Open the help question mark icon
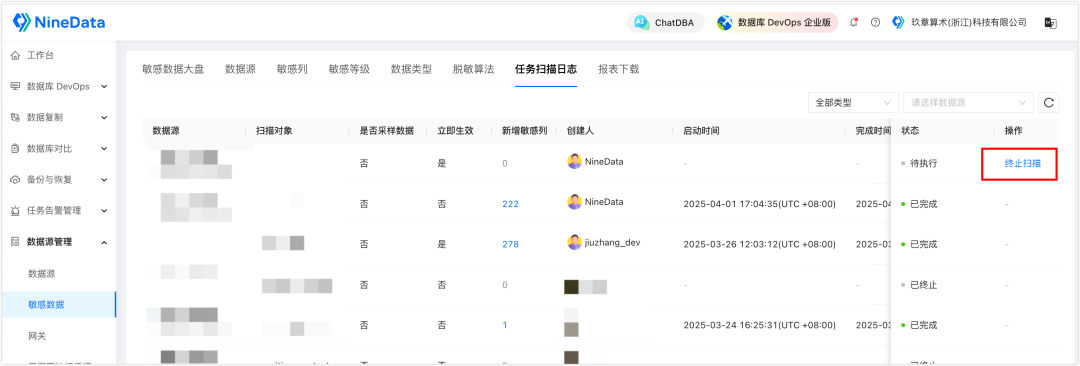Viewport: 1080px width, 366px height. (875, 23)
